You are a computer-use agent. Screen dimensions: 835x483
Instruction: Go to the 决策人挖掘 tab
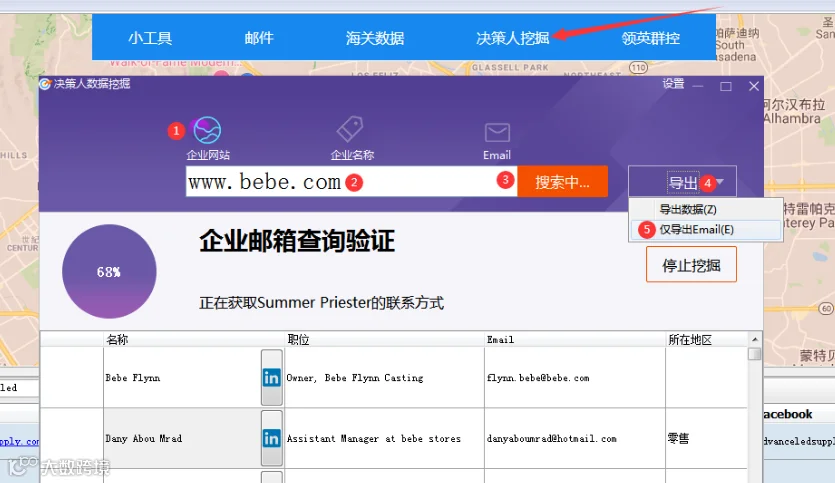(512, 38)
